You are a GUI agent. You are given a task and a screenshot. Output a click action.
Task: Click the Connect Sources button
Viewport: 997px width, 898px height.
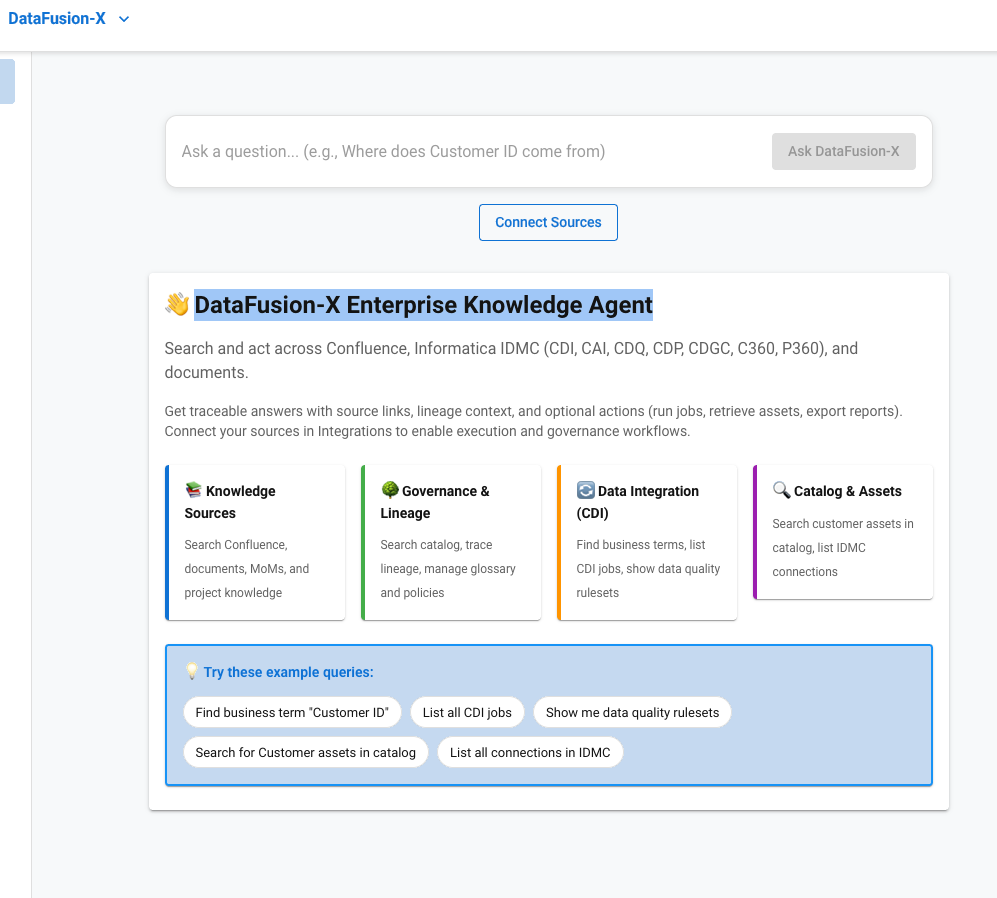click(x=548, y=222)
